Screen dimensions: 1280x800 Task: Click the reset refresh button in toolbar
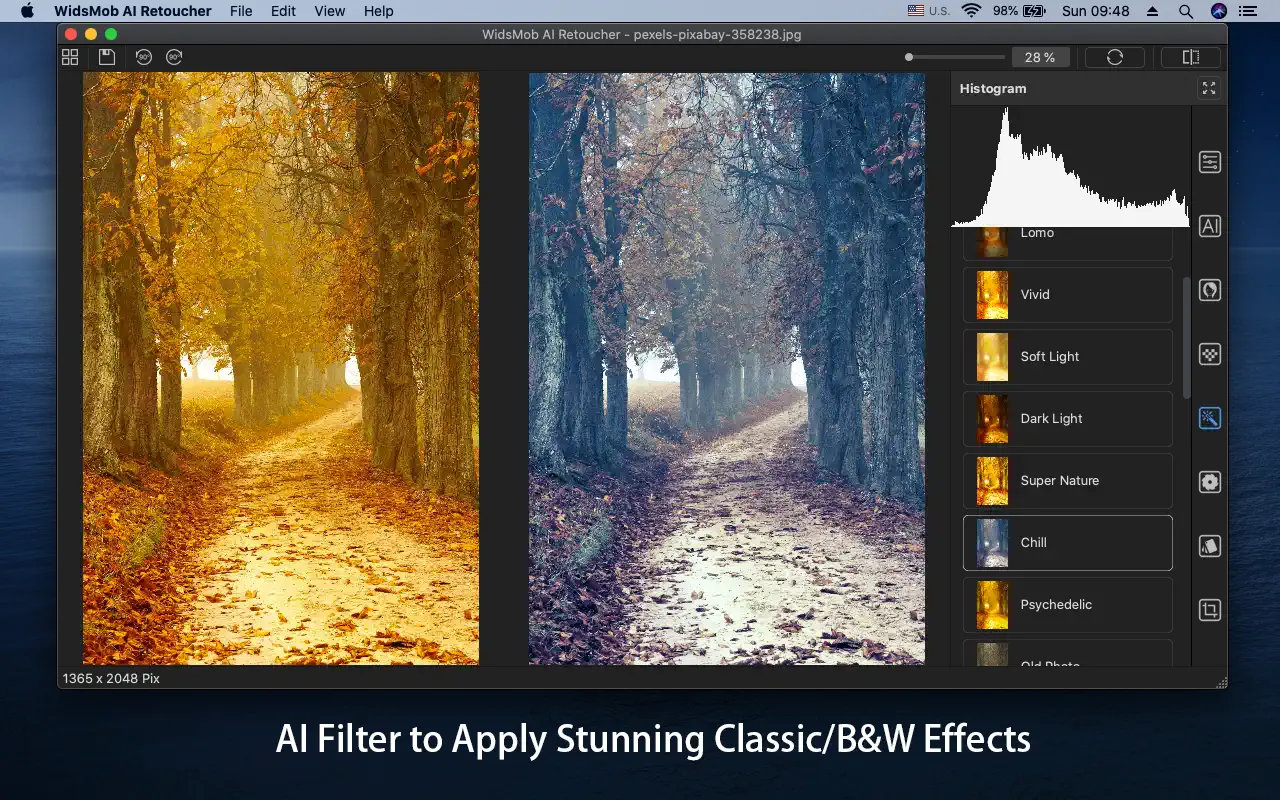pos(1114,58)
